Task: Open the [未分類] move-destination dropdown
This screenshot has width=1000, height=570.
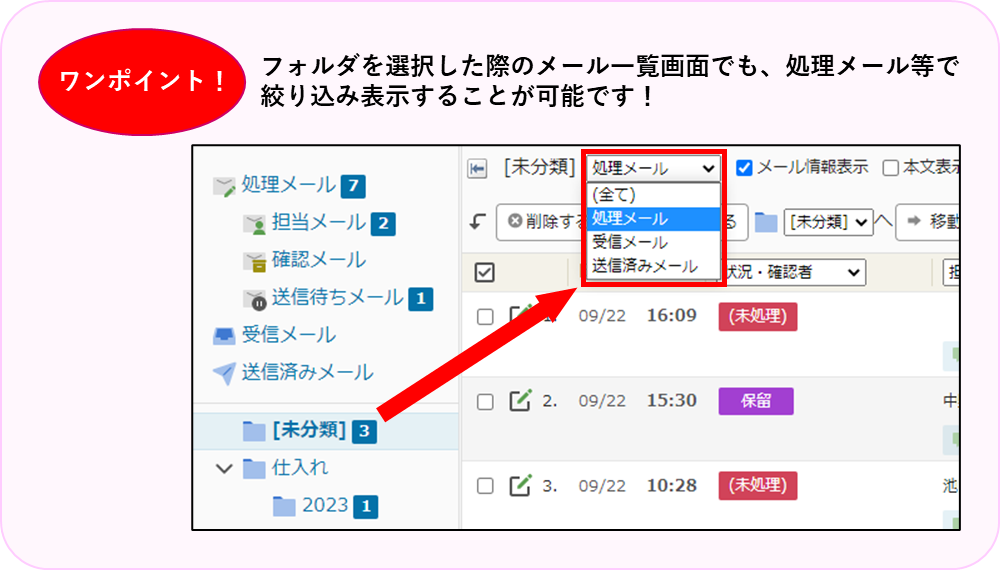Action: (x=828, y=222)
